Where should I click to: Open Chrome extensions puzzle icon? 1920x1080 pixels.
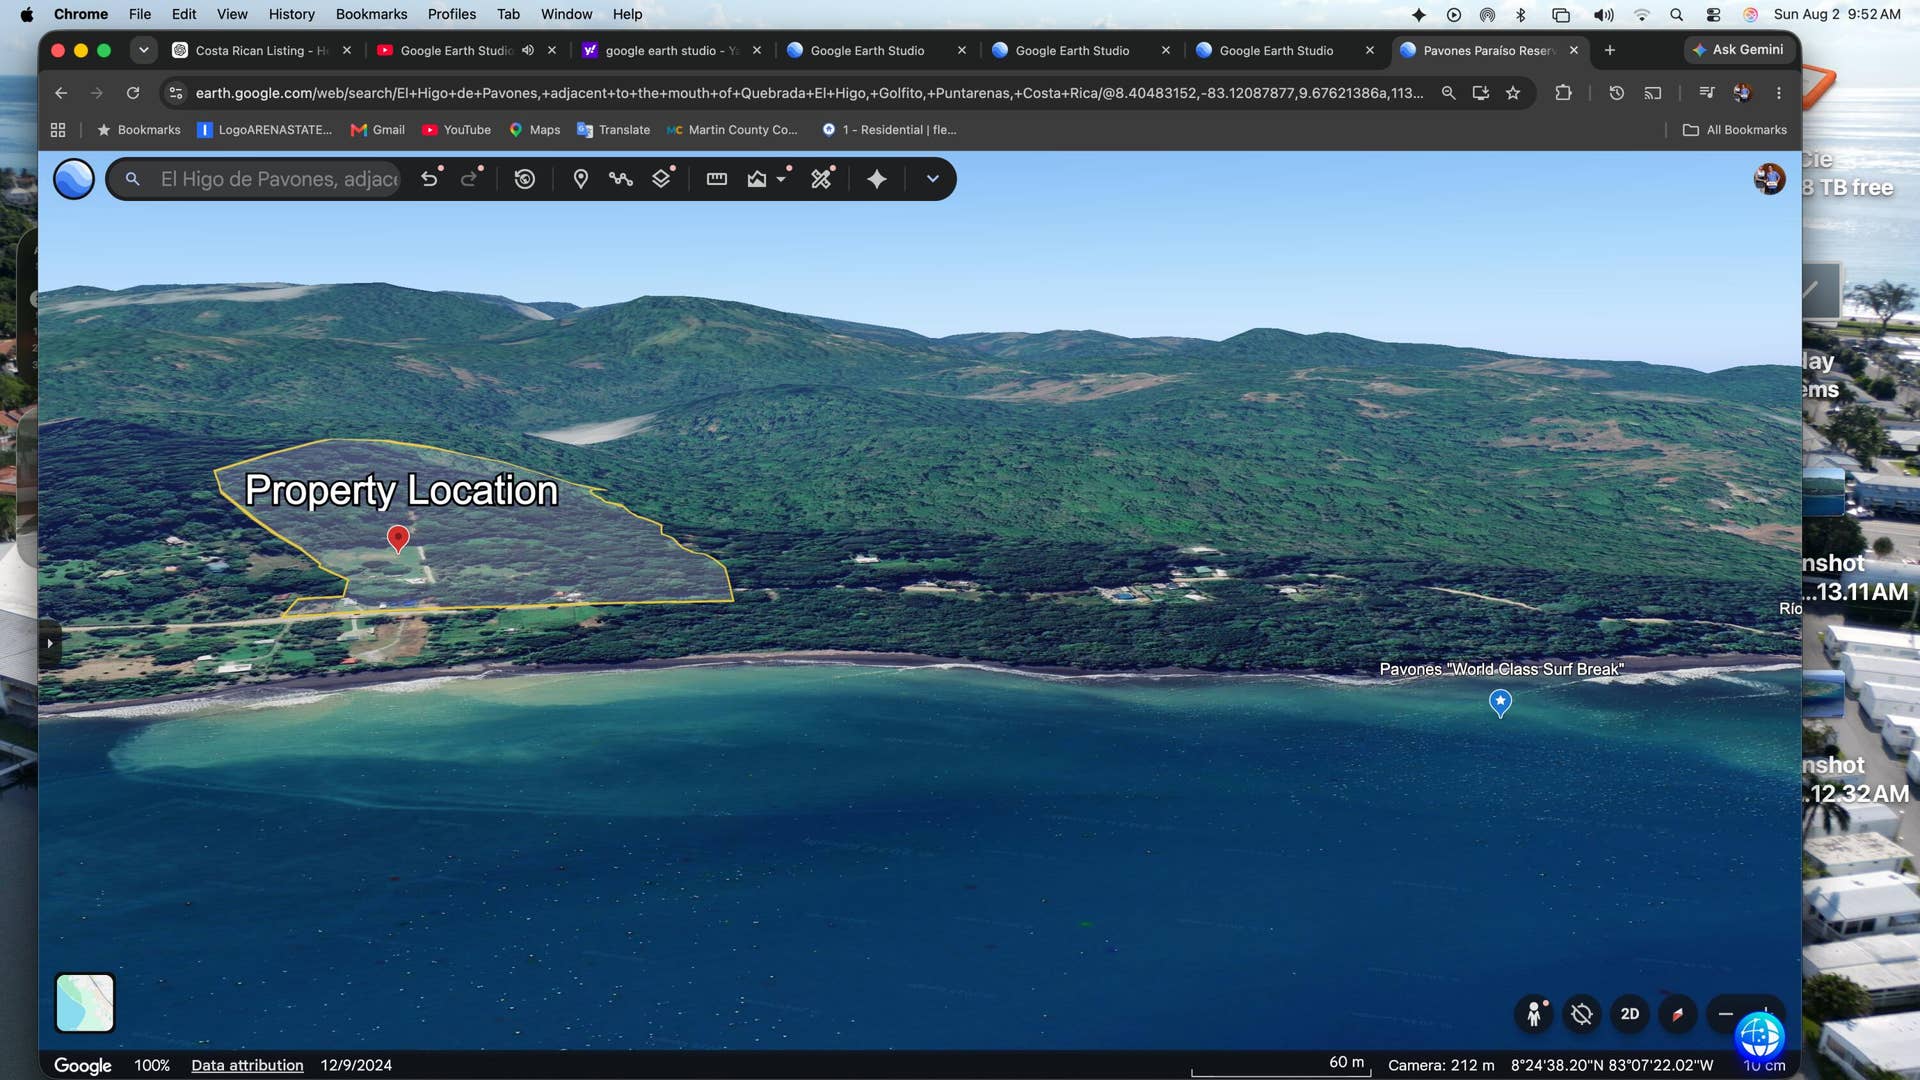(1563, 93)
